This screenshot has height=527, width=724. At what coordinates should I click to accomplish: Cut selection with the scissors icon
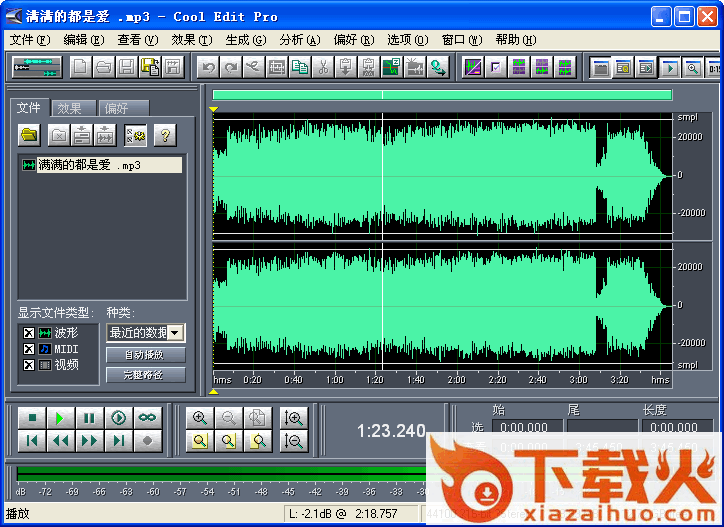pyautogui.click(x=323, y=67)
